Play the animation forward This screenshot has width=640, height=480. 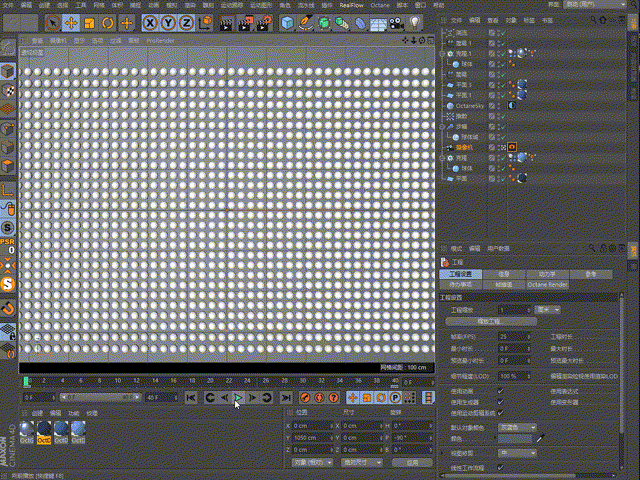pyautogui.click(x=238, y=398)
